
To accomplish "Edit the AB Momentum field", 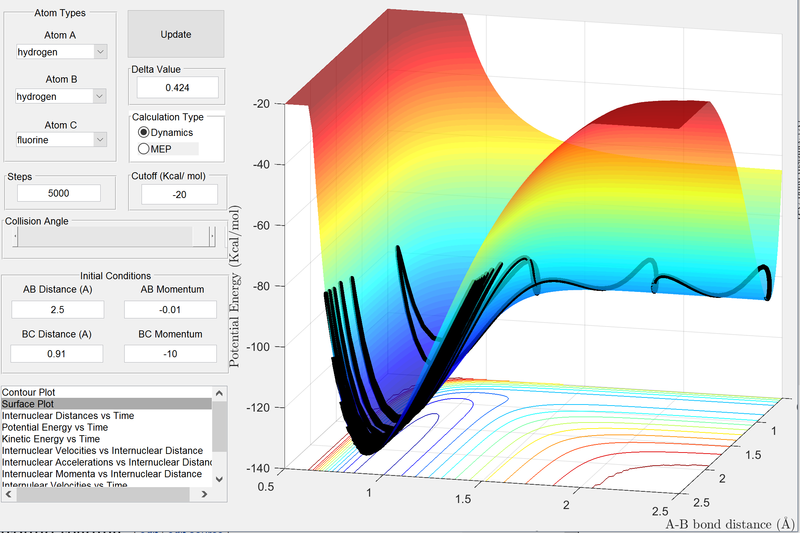I will pos(170,310).
